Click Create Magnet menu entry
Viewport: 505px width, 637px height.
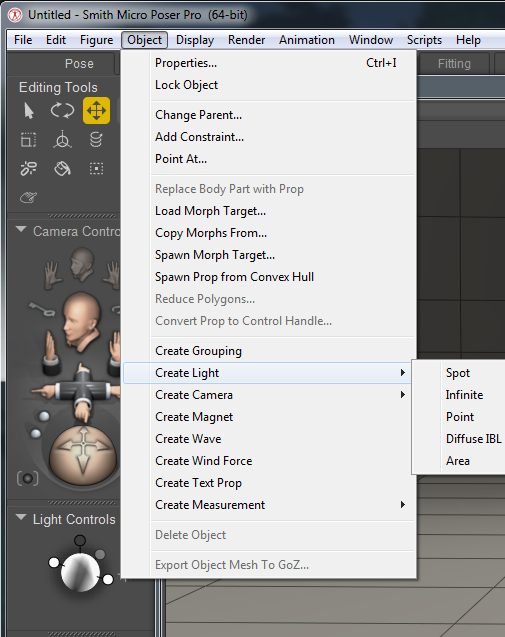point(194,417)
